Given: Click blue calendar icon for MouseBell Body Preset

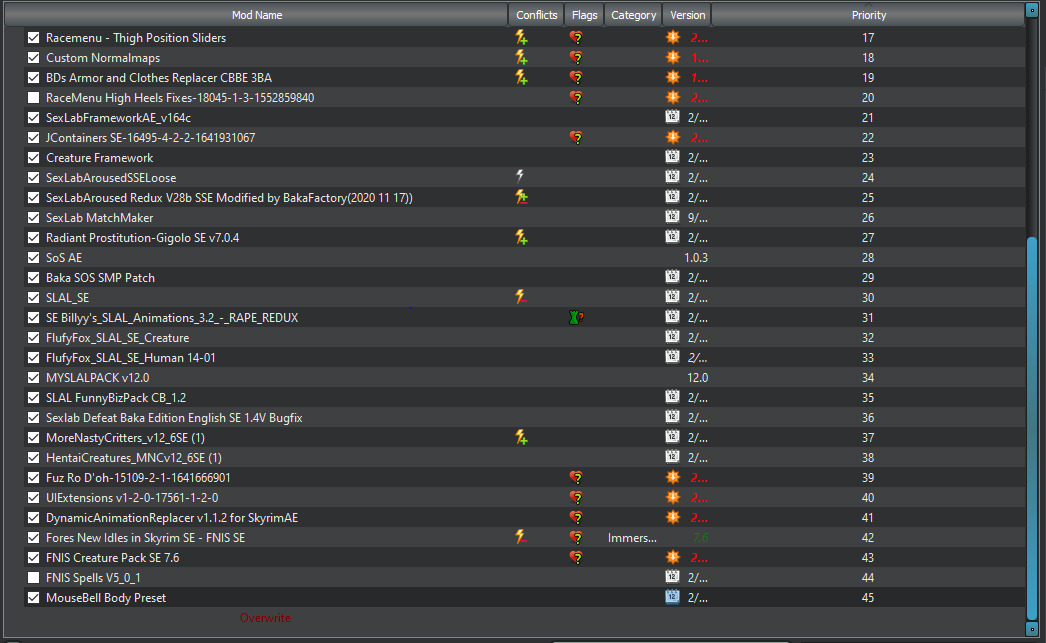Looking at the screenshot, I should click(672, 597).
